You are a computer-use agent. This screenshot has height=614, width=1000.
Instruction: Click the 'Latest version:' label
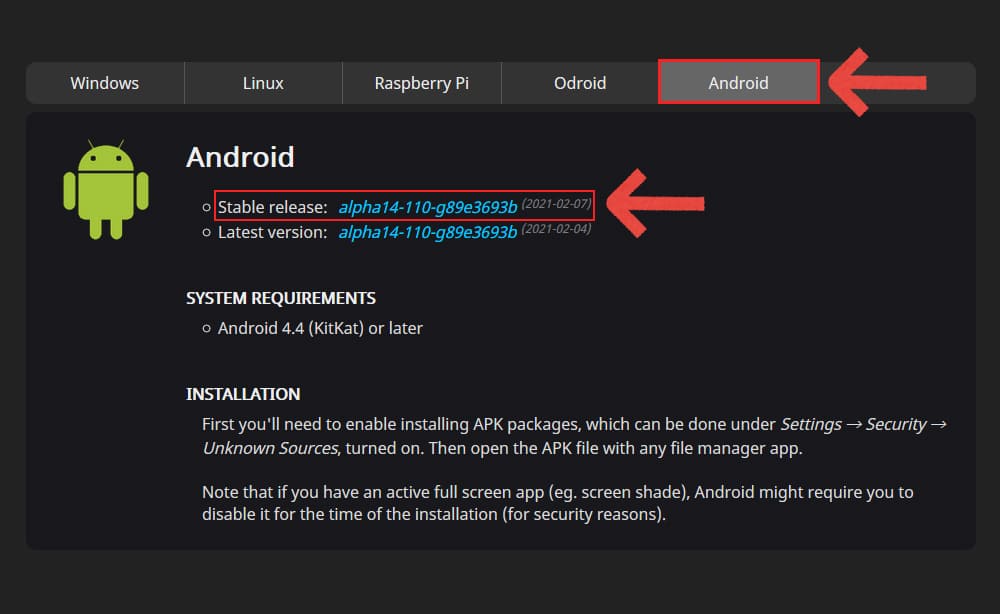(272, 232)
